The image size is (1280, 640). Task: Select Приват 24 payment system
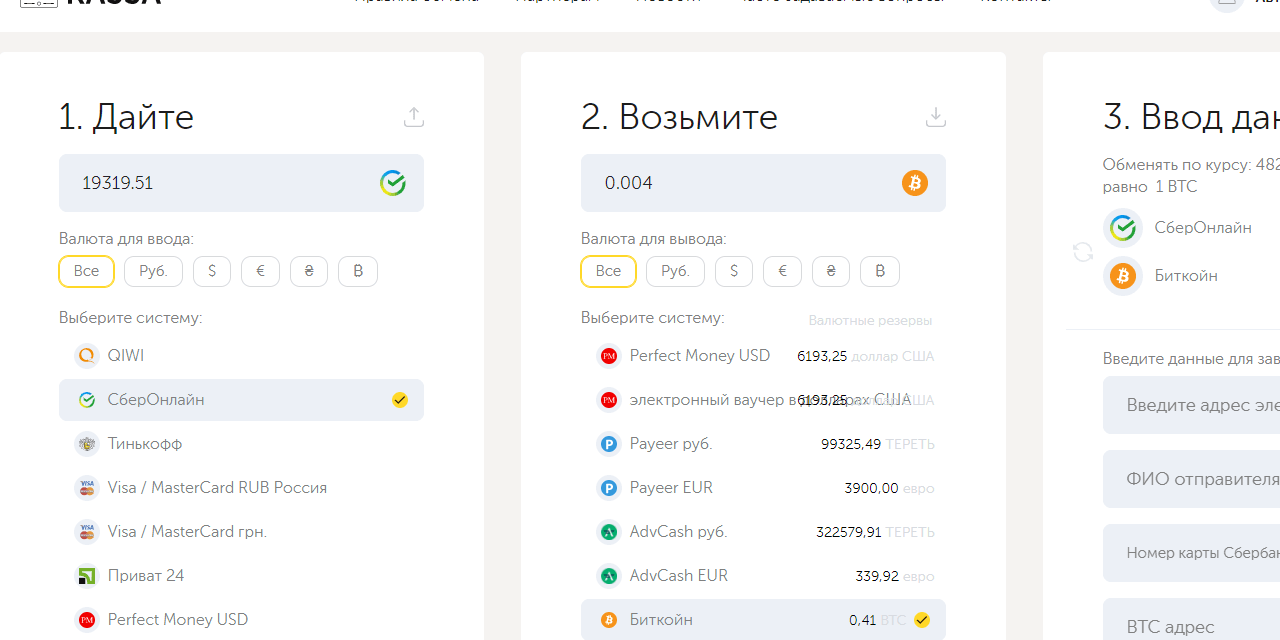pos(146,576)
